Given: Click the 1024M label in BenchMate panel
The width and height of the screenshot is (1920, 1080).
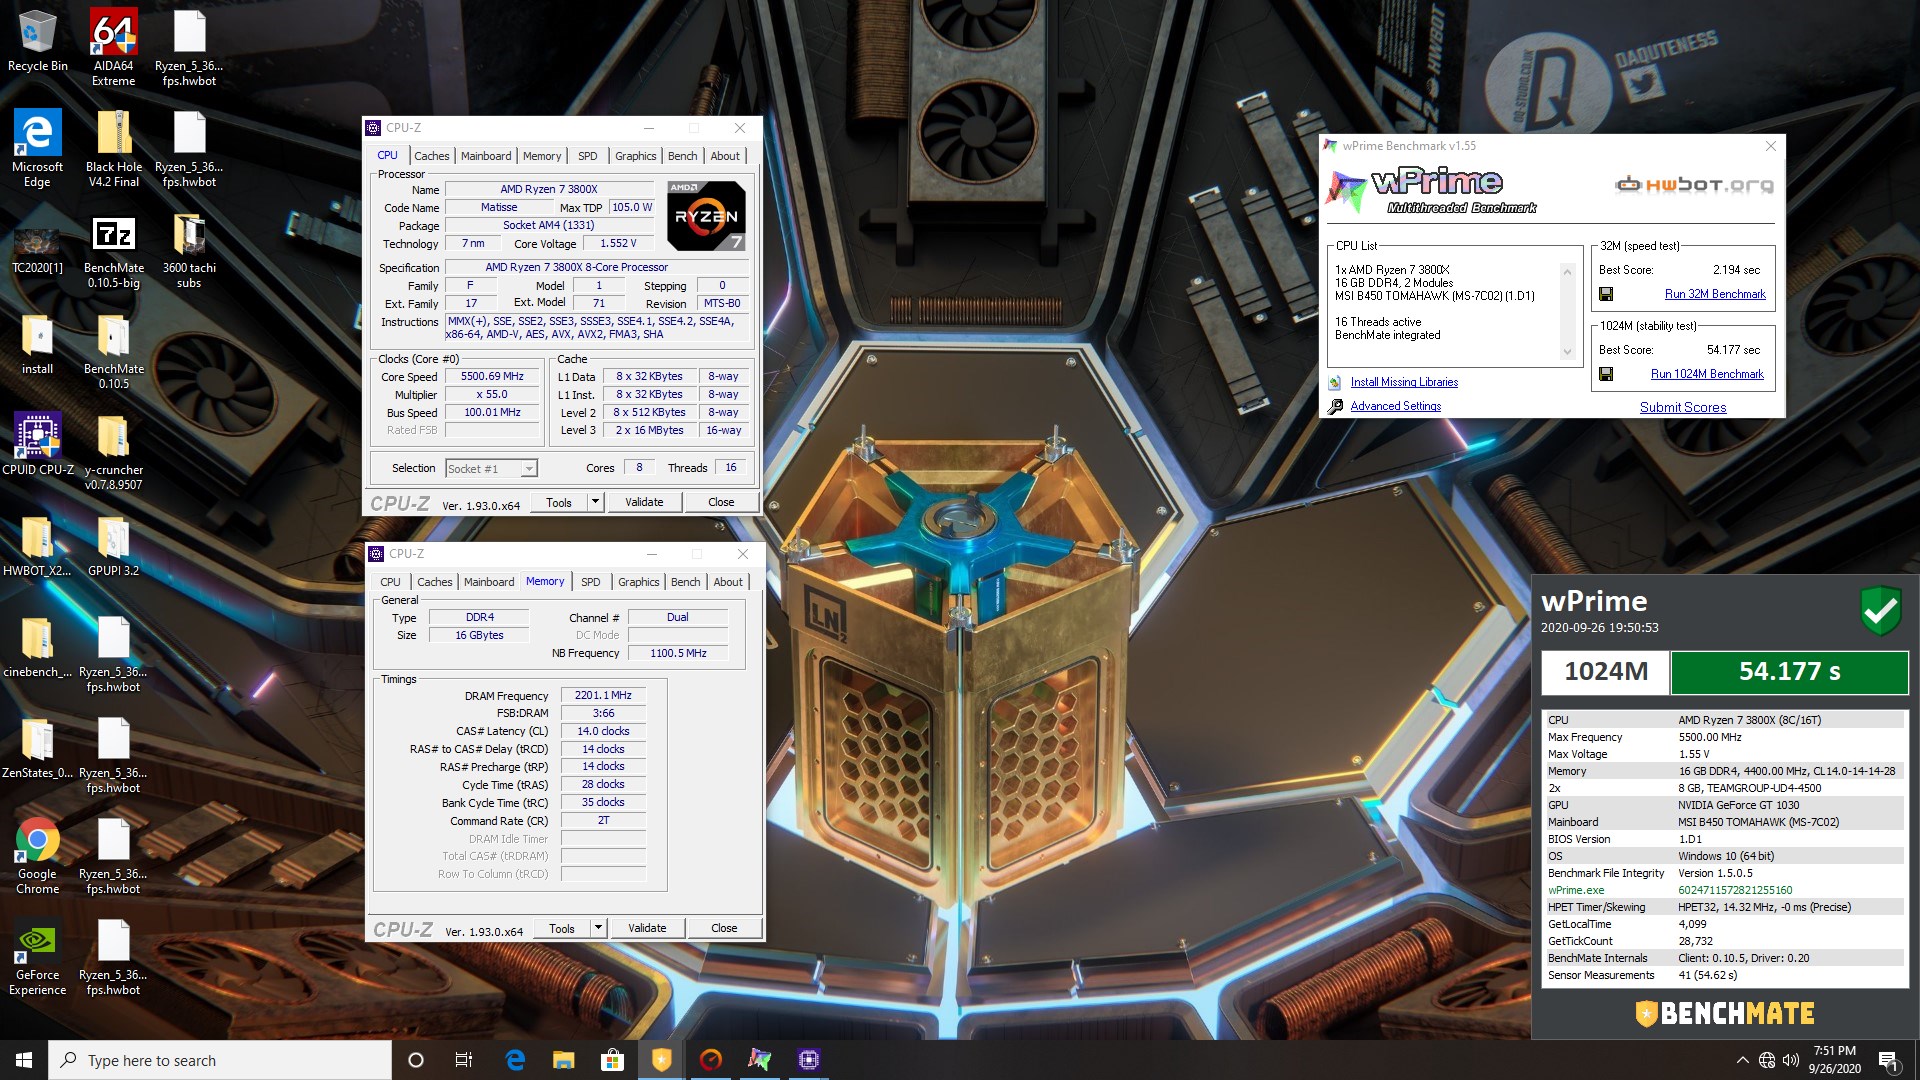Looking at the screenshot, I should coord(1605,672).
